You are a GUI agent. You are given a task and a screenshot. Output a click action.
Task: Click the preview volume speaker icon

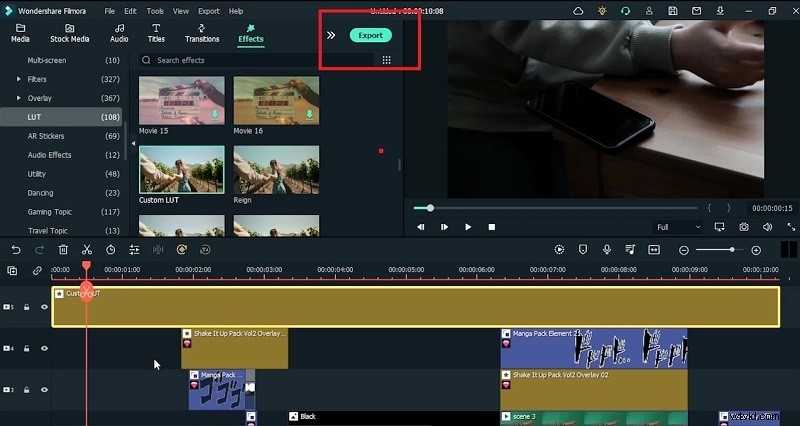click(768, 227)
